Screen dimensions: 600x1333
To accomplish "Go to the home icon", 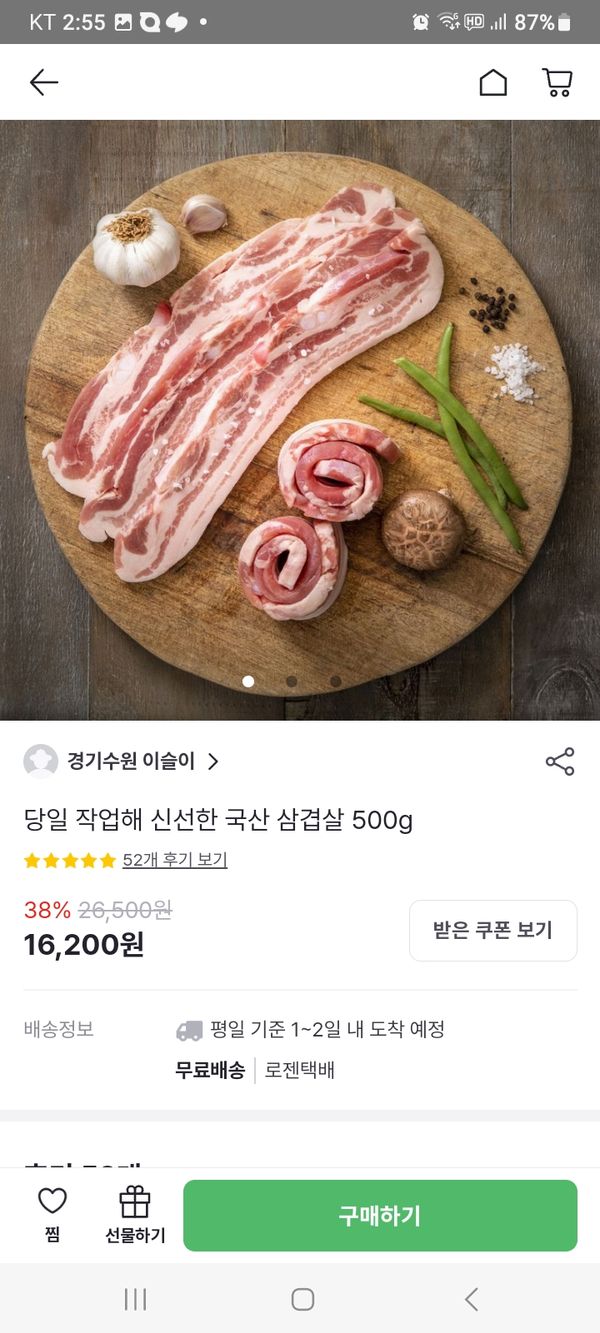I will [x=493, y=82].
